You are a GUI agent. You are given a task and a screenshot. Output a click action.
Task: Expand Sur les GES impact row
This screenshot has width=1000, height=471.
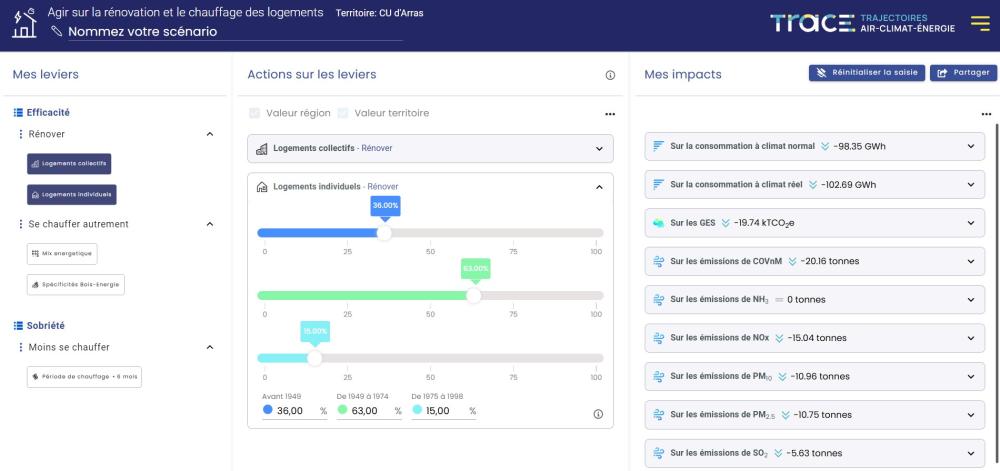(x=970, y=222)
